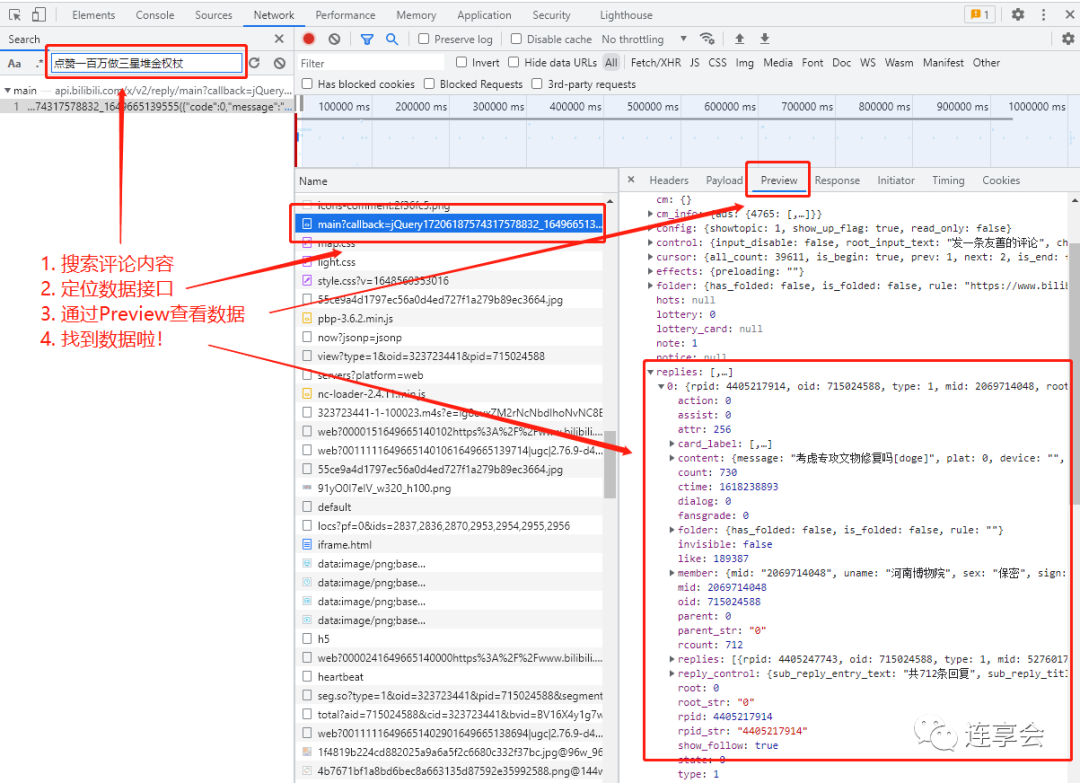
Task: Collapse the reply item 0 node
Action: coord(661,386)
